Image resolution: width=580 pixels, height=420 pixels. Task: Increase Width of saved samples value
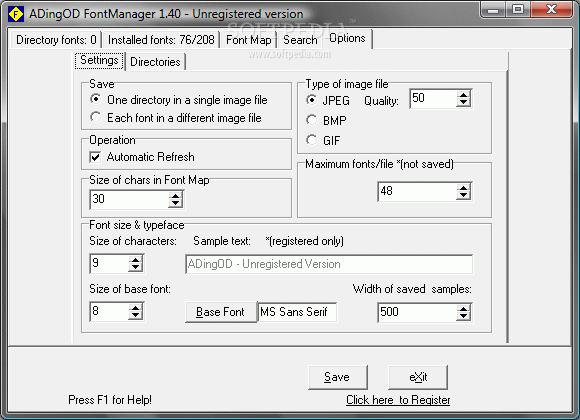click(x=463, y=309)
